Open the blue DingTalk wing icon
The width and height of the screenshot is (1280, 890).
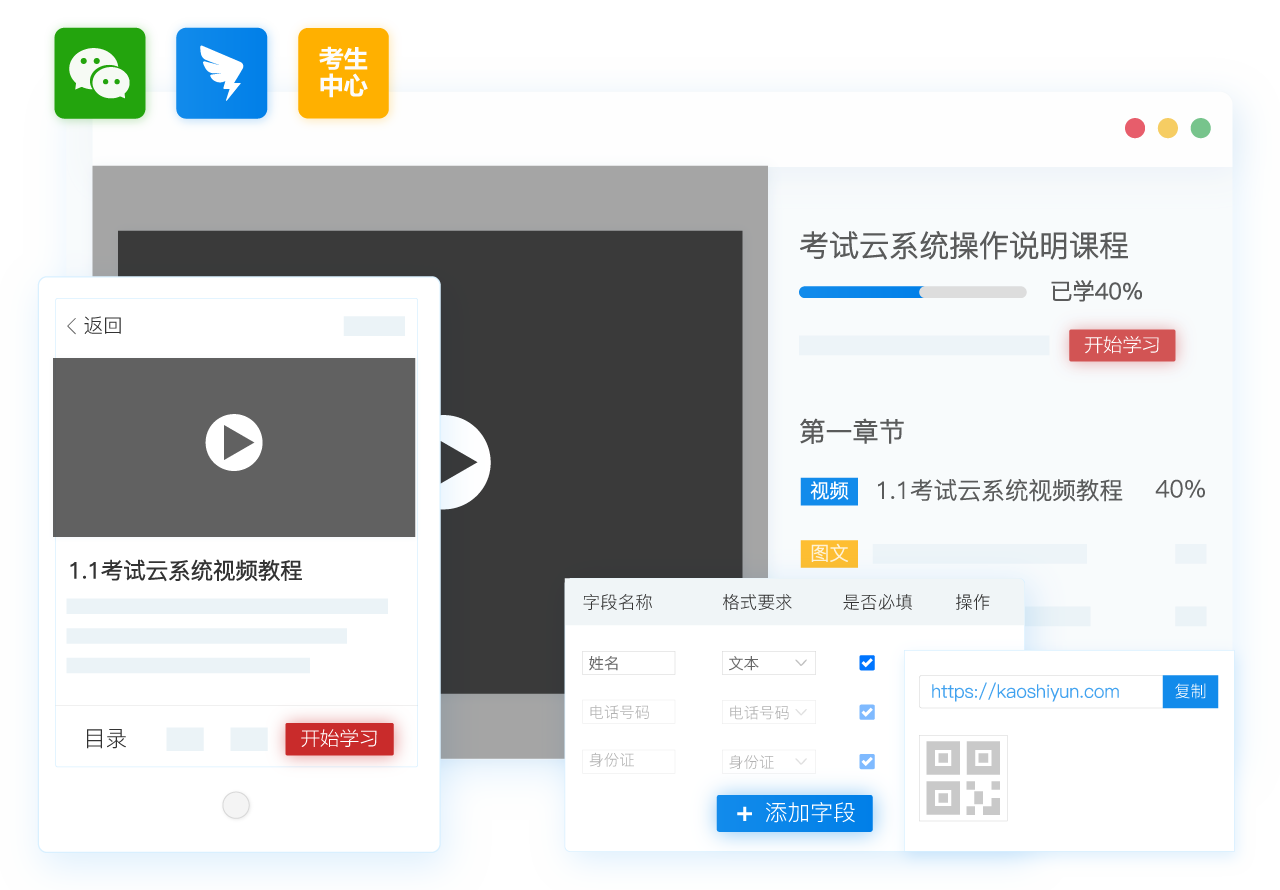222,73
